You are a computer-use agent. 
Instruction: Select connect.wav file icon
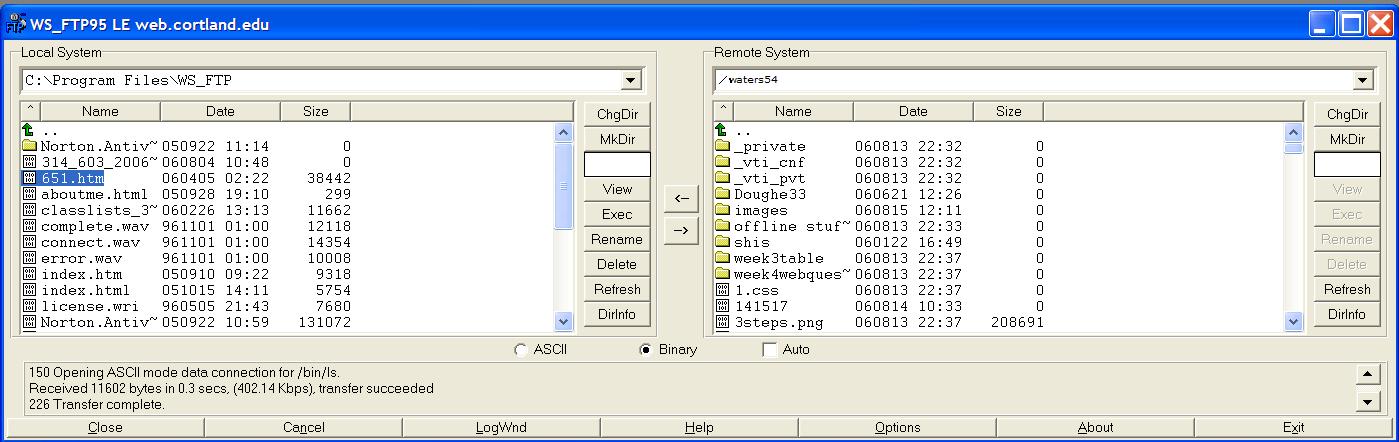[29, 242]
